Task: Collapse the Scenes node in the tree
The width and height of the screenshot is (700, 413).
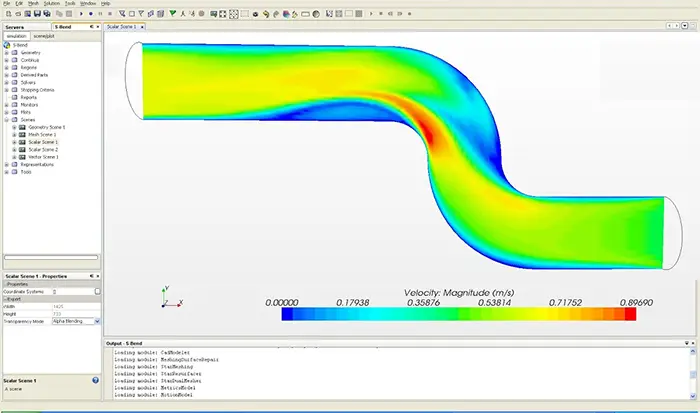Action: pos(6,119)
